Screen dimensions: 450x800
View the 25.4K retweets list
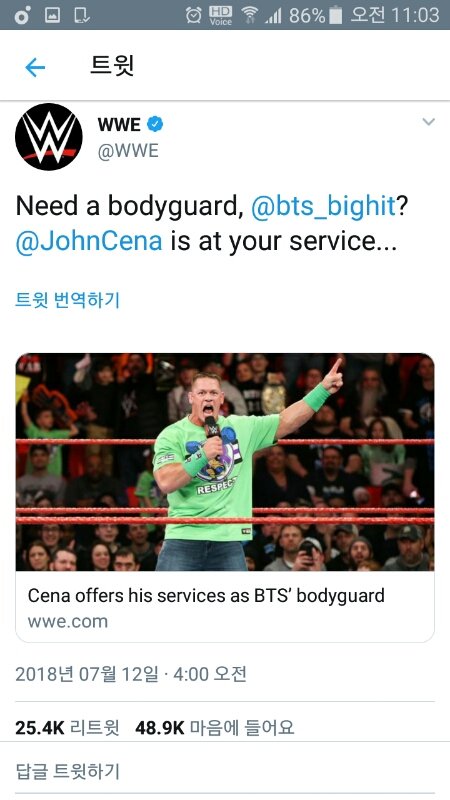(x=67, y=728)
